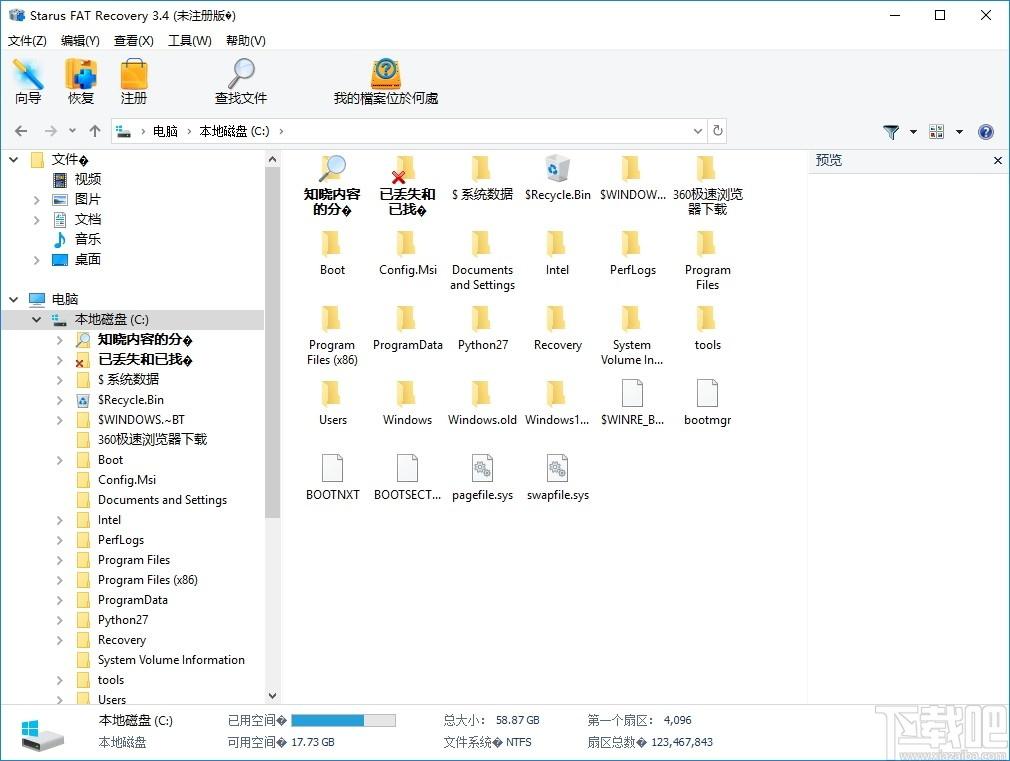Screen dimensions: 1010x761
Task: Expand the Program Files tree node
Action: [x=60, y=560]
